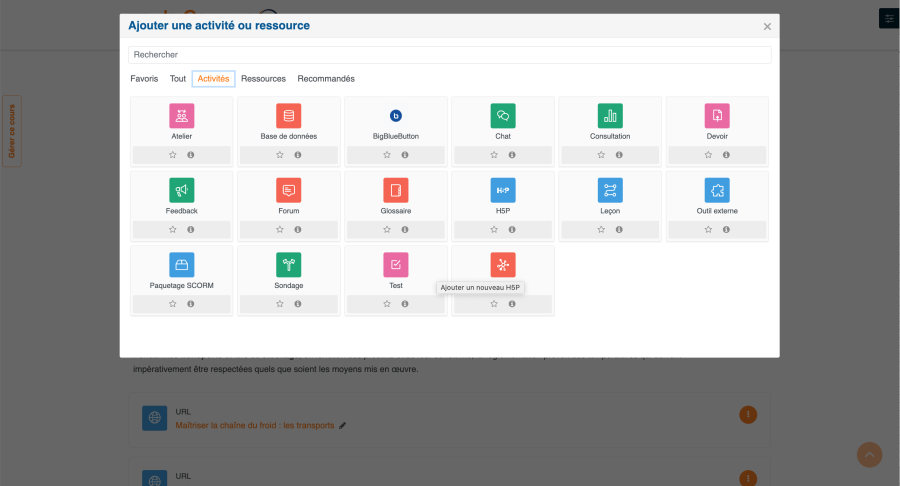Choose the Forum activity icon

click(x=288, y=190)
